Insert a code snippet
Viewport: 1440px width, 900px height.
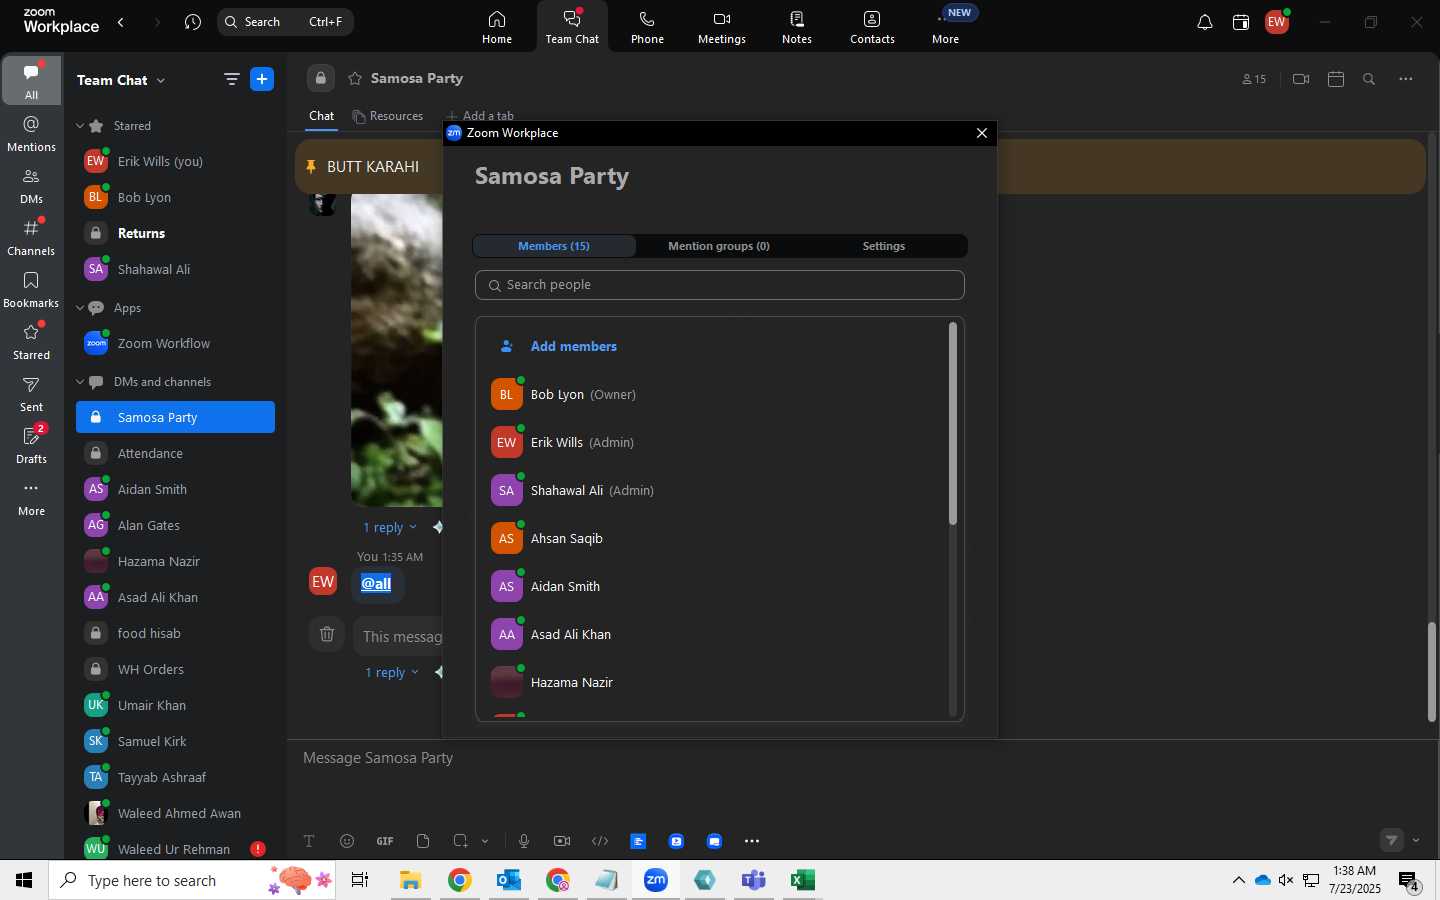click(600, 841)
